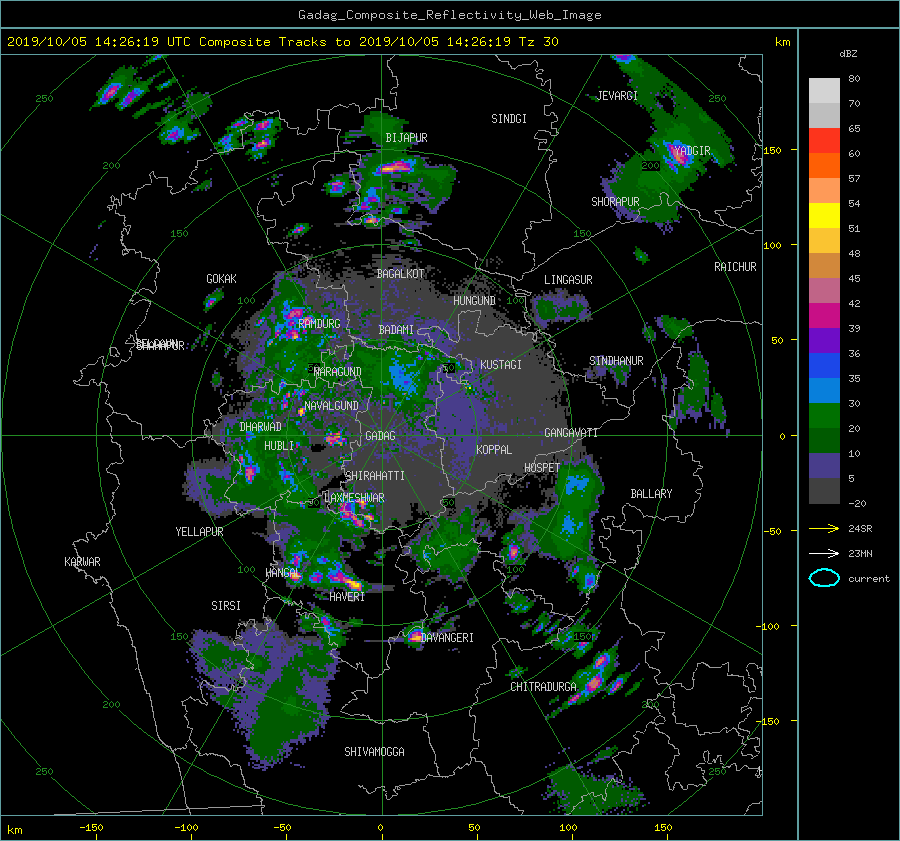The width and height of the screenshot is (900, 841).
Task: Click the SIRSI city label
Action: (x=226, y=606)
